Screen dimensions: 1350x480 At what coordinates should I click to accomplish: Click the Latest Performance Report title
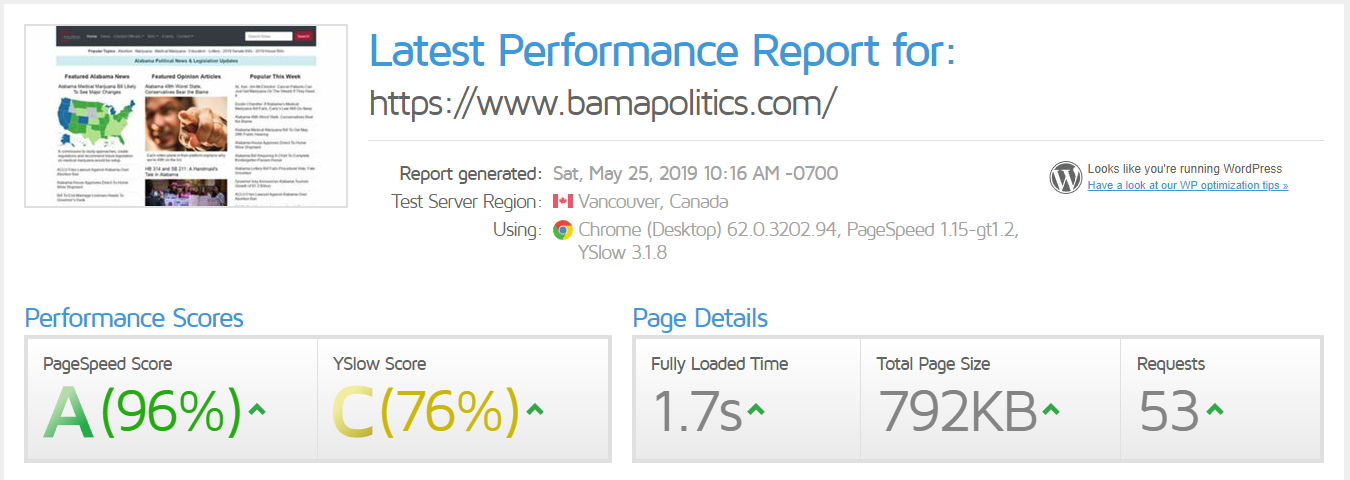pos(662,49)
